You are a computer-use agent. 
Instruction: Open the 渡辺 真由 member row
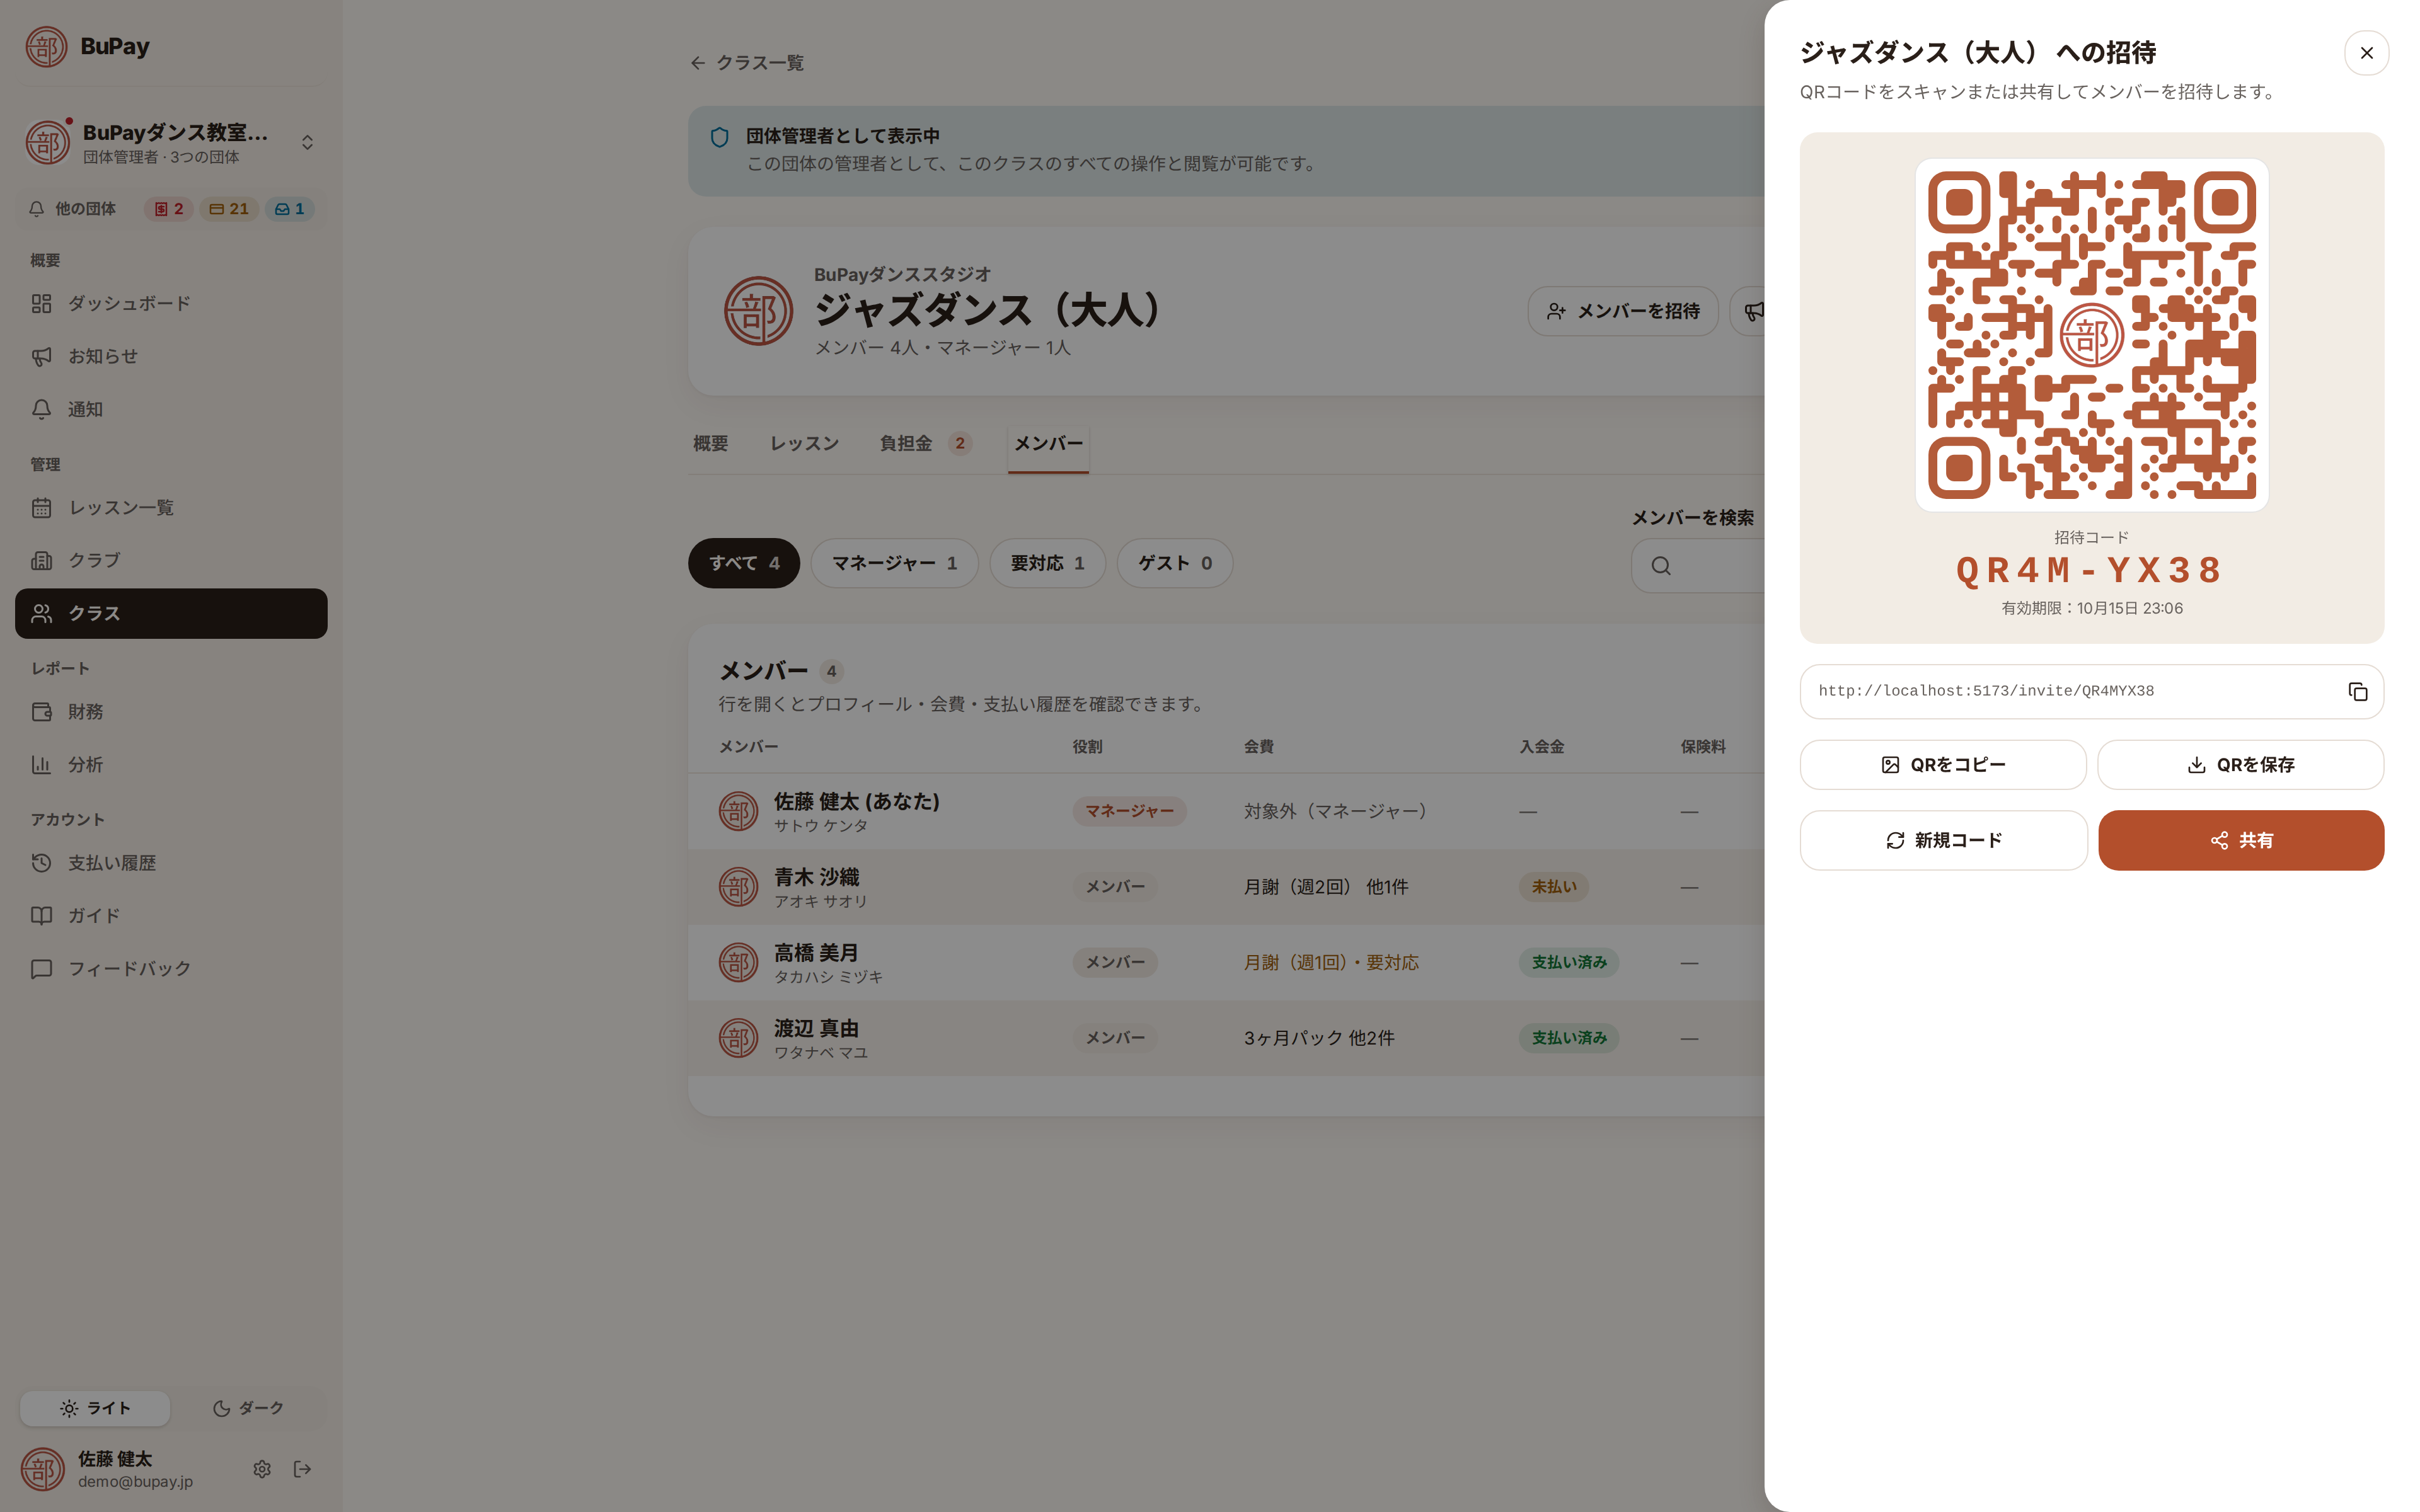1226,1038
